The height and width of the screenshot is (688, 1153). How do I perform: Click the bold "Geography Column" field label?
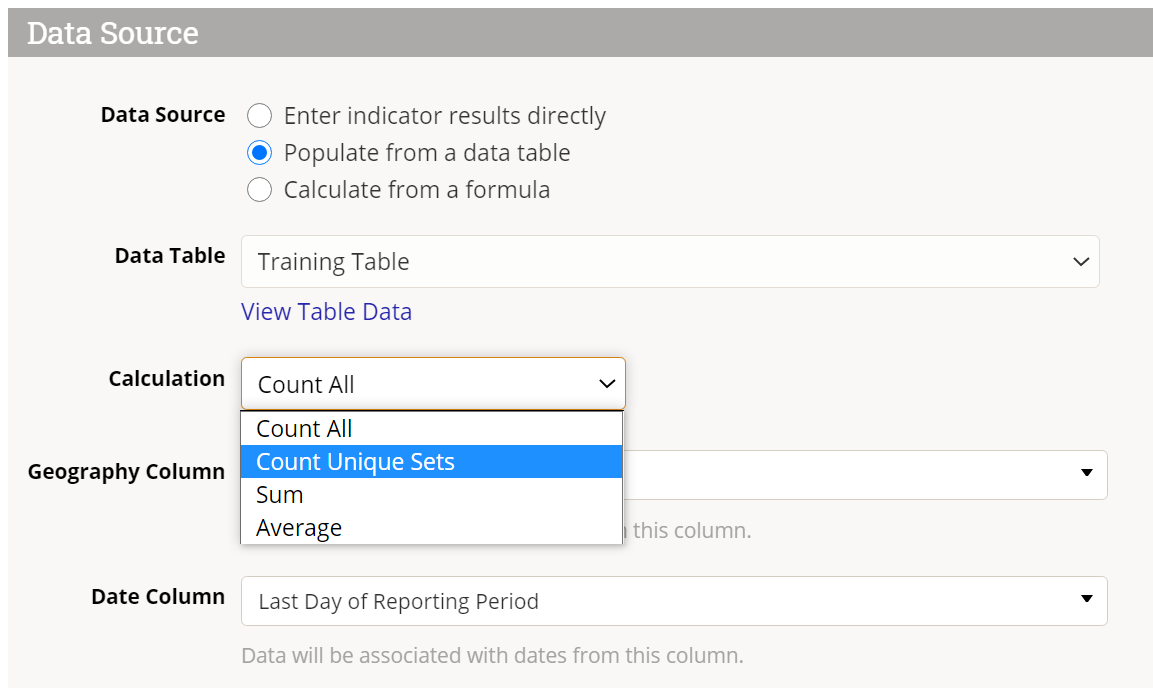point(126,472)
